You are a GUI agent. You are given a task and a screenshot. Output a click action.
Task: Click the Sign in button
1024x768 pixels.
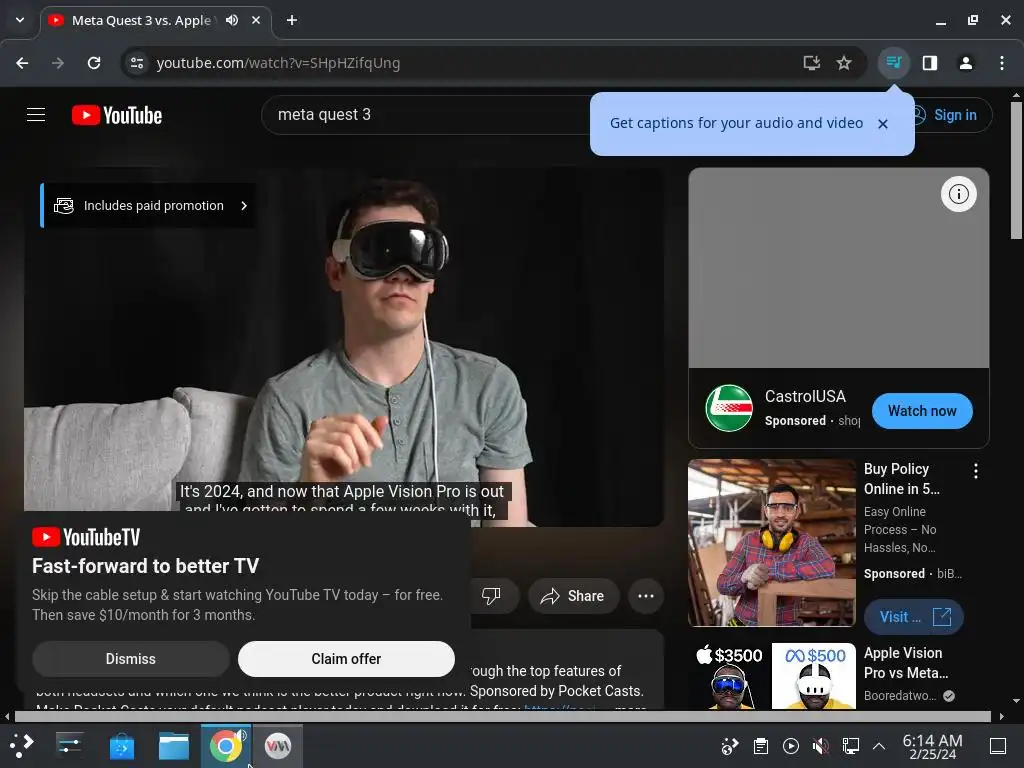coord(955,115)
